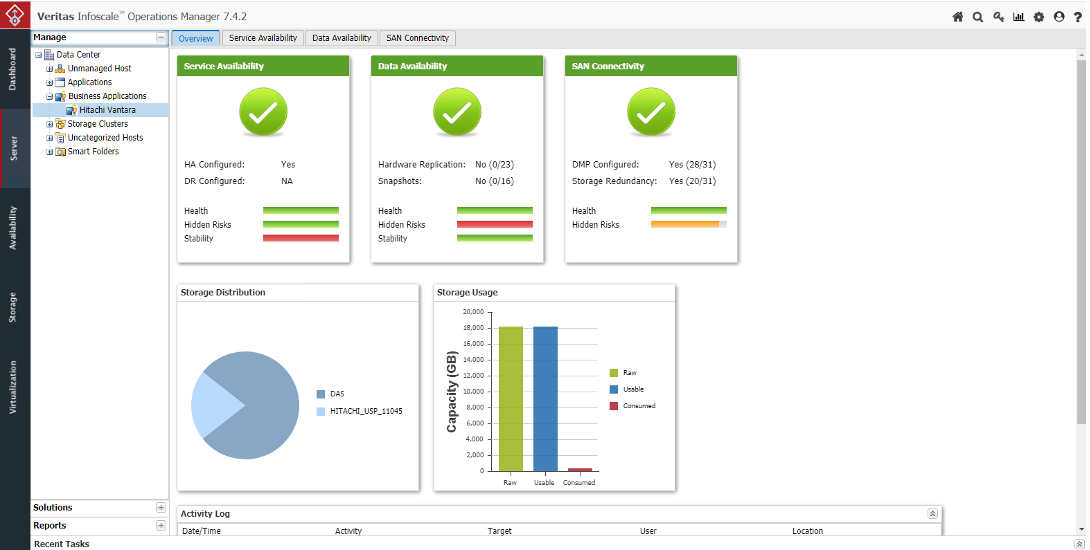Switch to the SAN Connectivity tab
This screenshot has height=550, width=1090.
418,38
